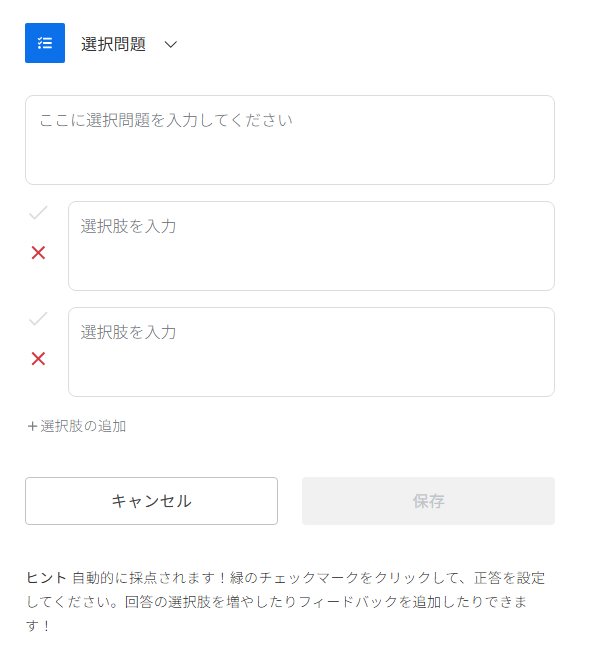Image resolution: width=601 pixels, height=656 pixels.
Task: Add another choice via 選択肢の追加
Action: coord(77,426)
